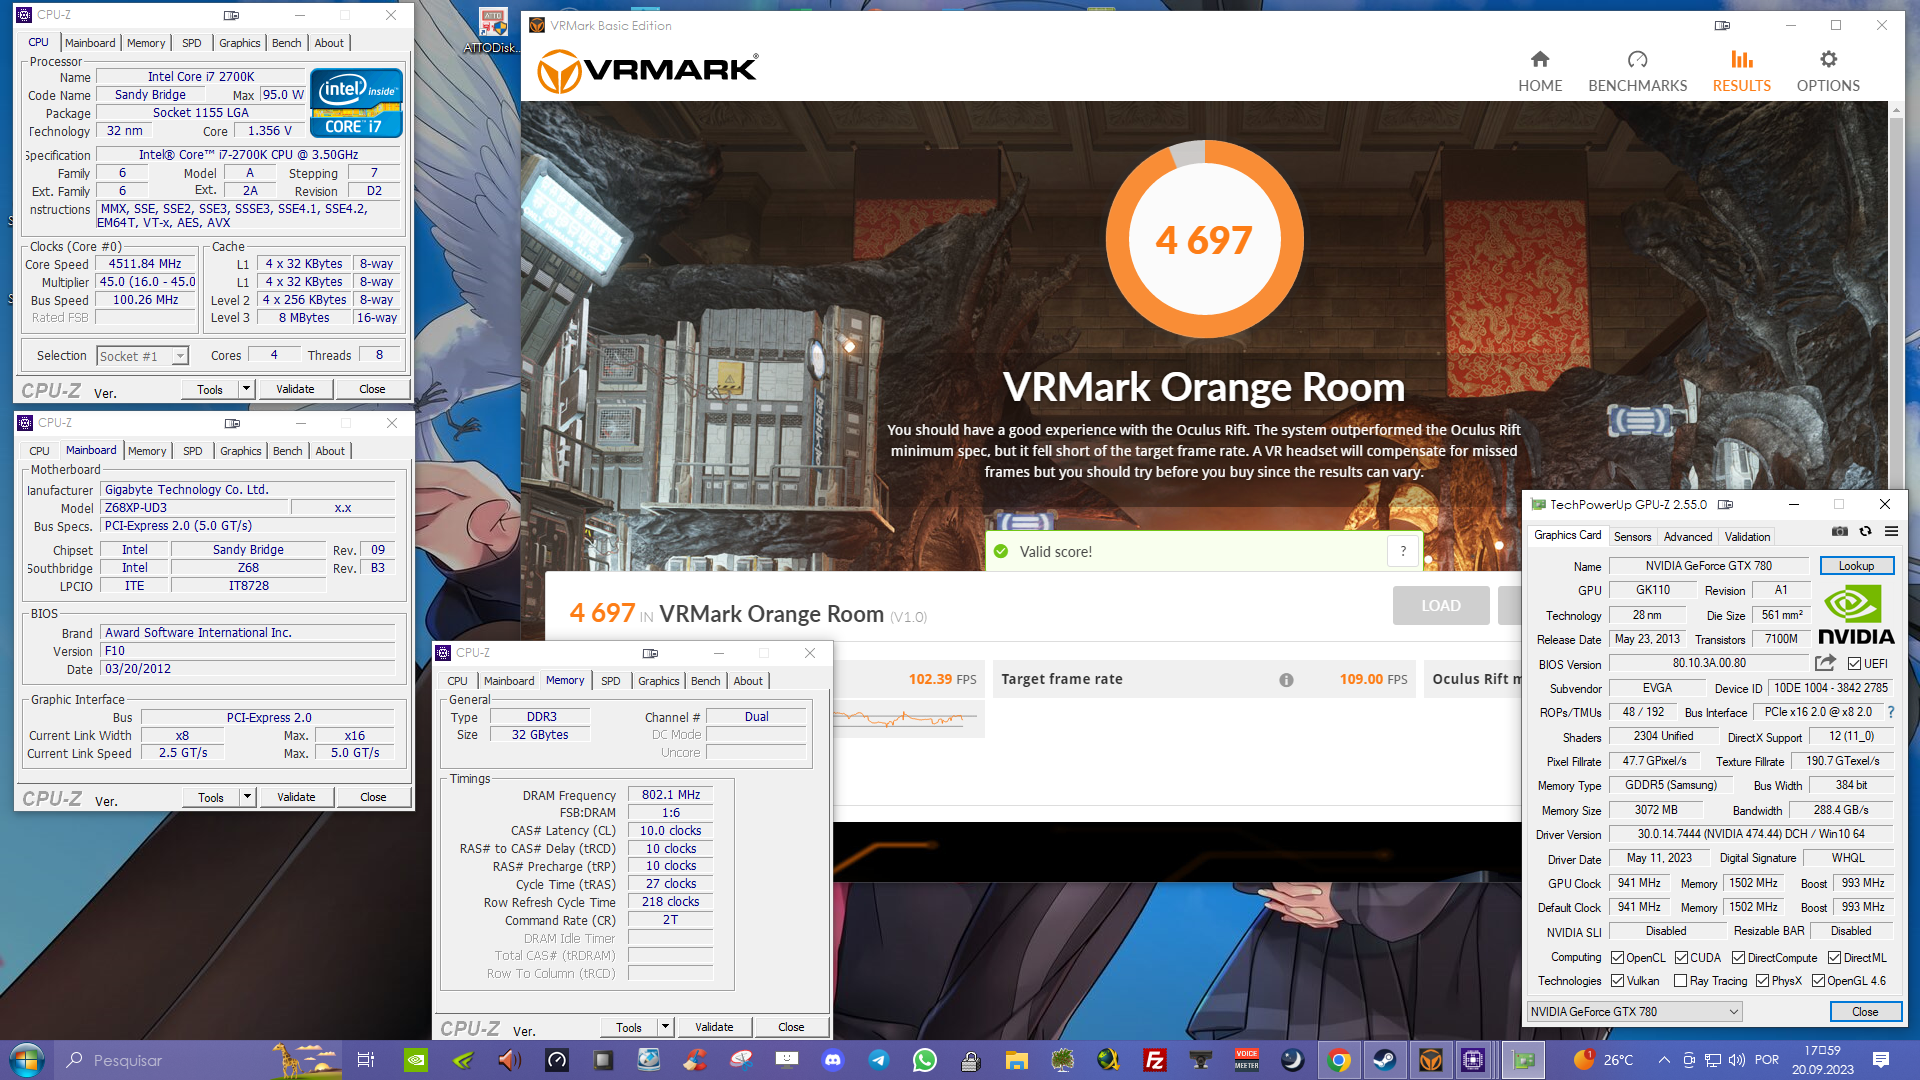
Task: Click Validate in CPU-Z Memory window
Action: tap(714, 1027)
